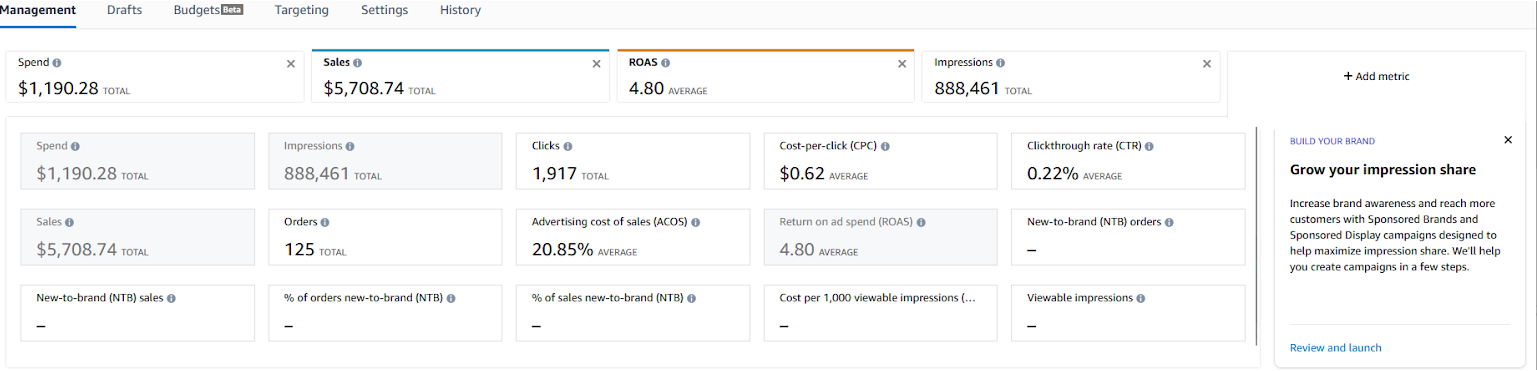Remove the ROAS metric card

click(x=902, y=63)
